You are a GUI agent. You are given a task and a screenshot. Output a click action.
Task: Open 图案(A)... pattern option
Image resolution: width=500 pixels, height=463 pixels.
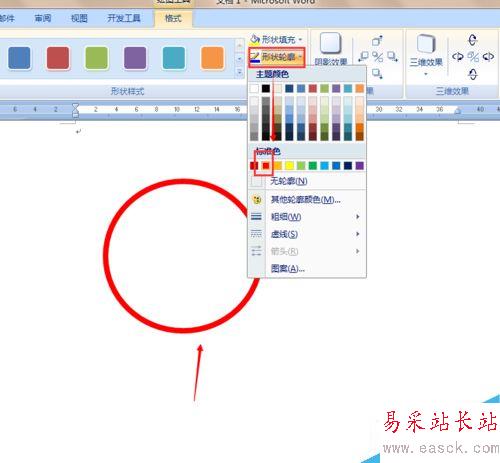(x=307, y=268)
